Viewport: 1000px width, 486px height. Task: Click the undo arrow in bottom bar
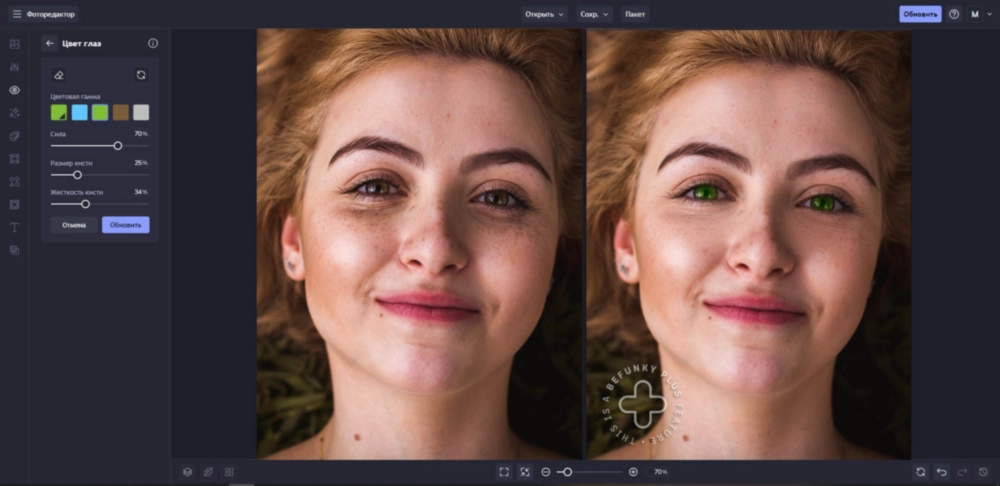(x=941, y=472)
